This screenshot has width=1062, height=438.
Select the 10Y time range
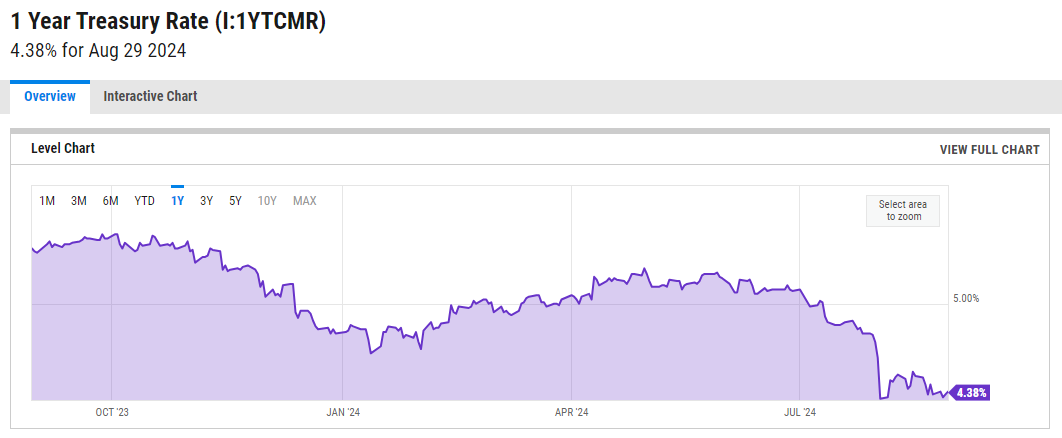(268, 200)
